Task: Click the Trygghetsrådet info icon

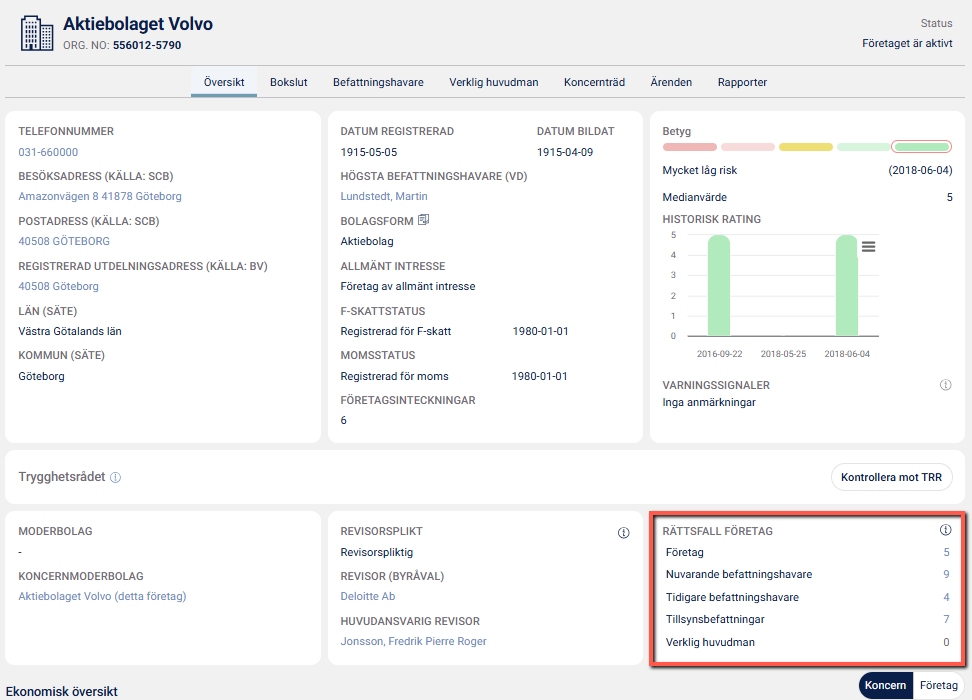Action: pos(115,478)
